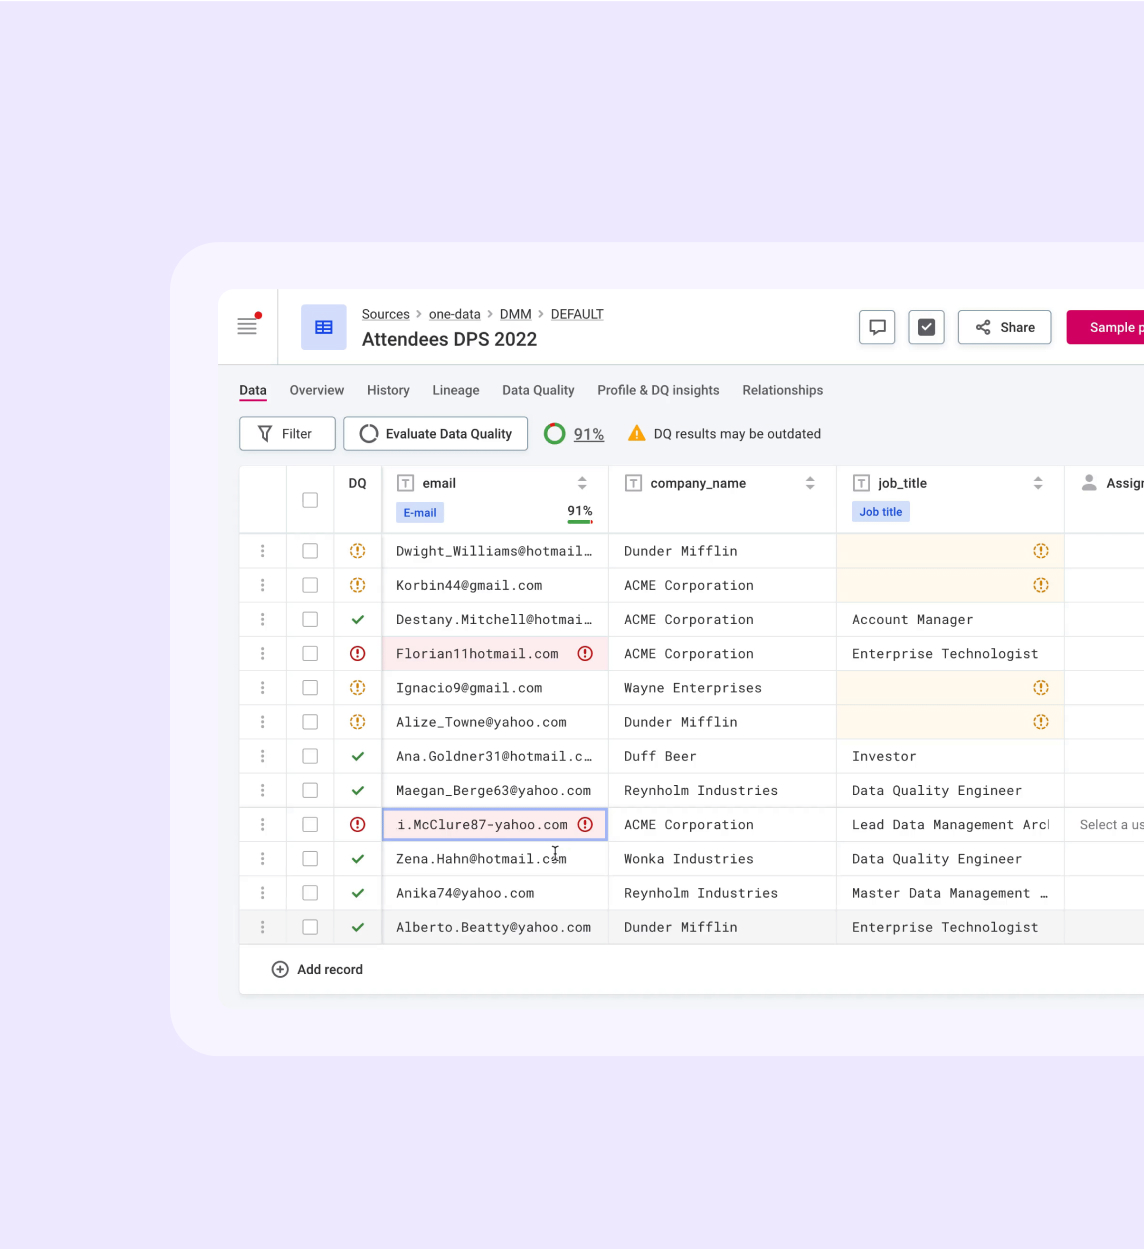Select checkbox for Alberto.Beatty@yahoo.com row
The width and height of the screenshot is (1144, 1249).
tap(310, 927)
